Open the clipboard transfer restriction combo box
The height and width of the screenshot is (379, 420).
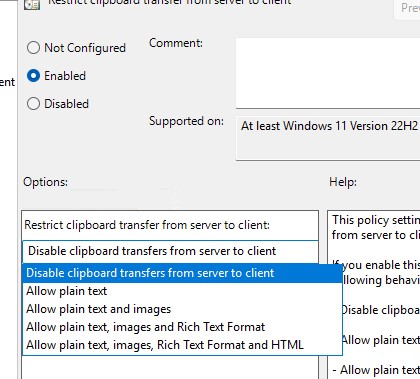click(170, 251)
